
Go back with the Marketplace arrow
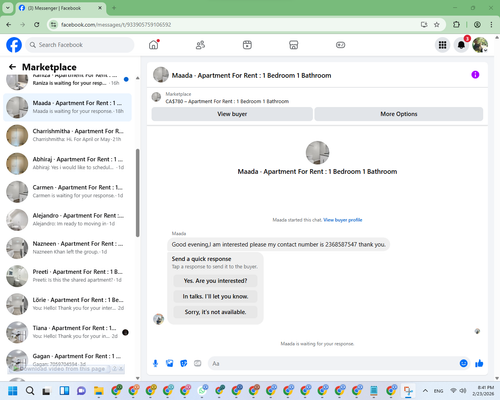point(12,67)
